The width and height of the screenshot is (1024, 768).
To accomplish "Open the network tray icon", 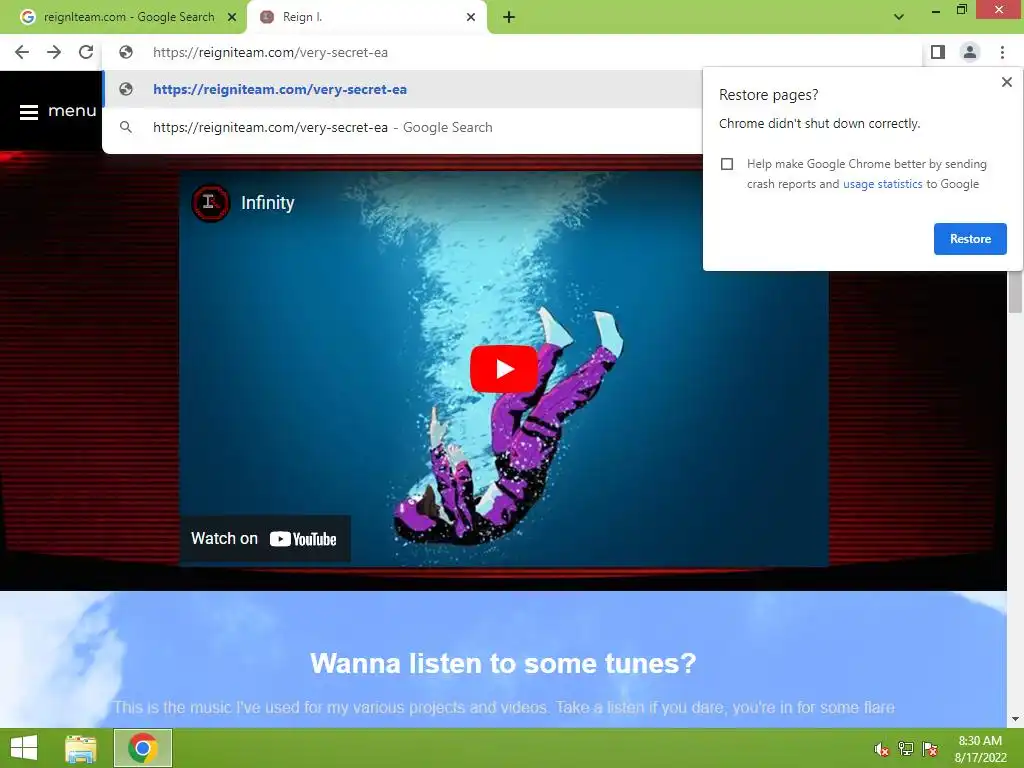I will (906, 749).
